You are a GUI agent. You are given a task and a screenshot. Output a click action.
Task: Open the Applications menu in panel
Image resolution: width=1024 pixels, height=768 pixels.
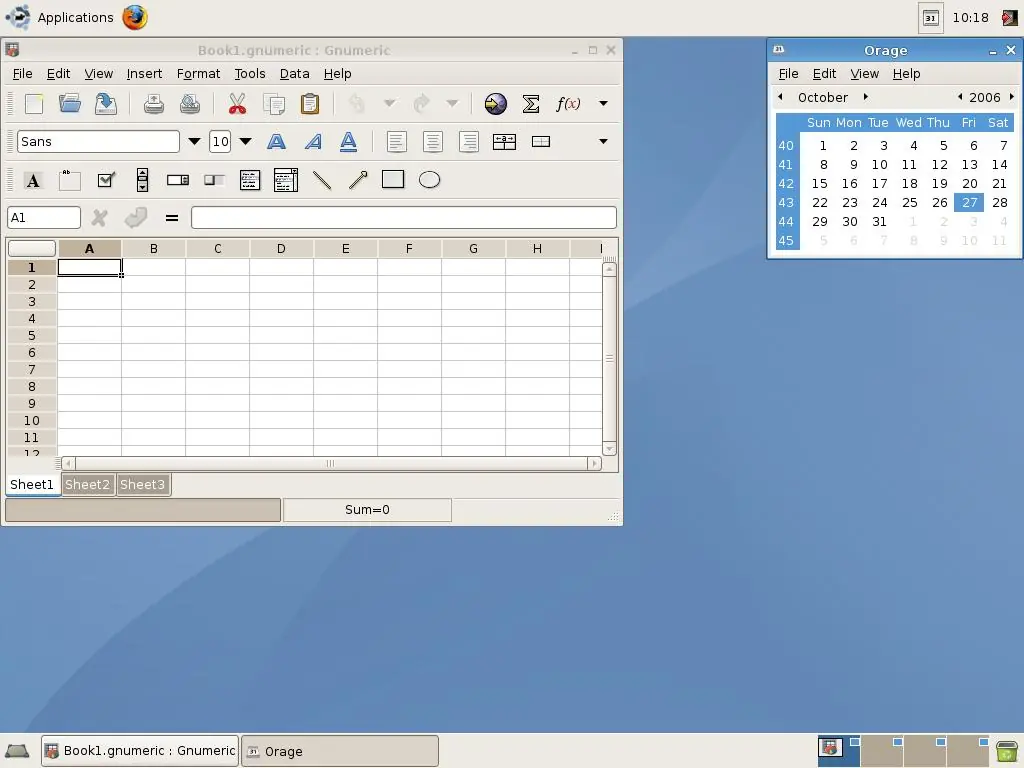60,18
